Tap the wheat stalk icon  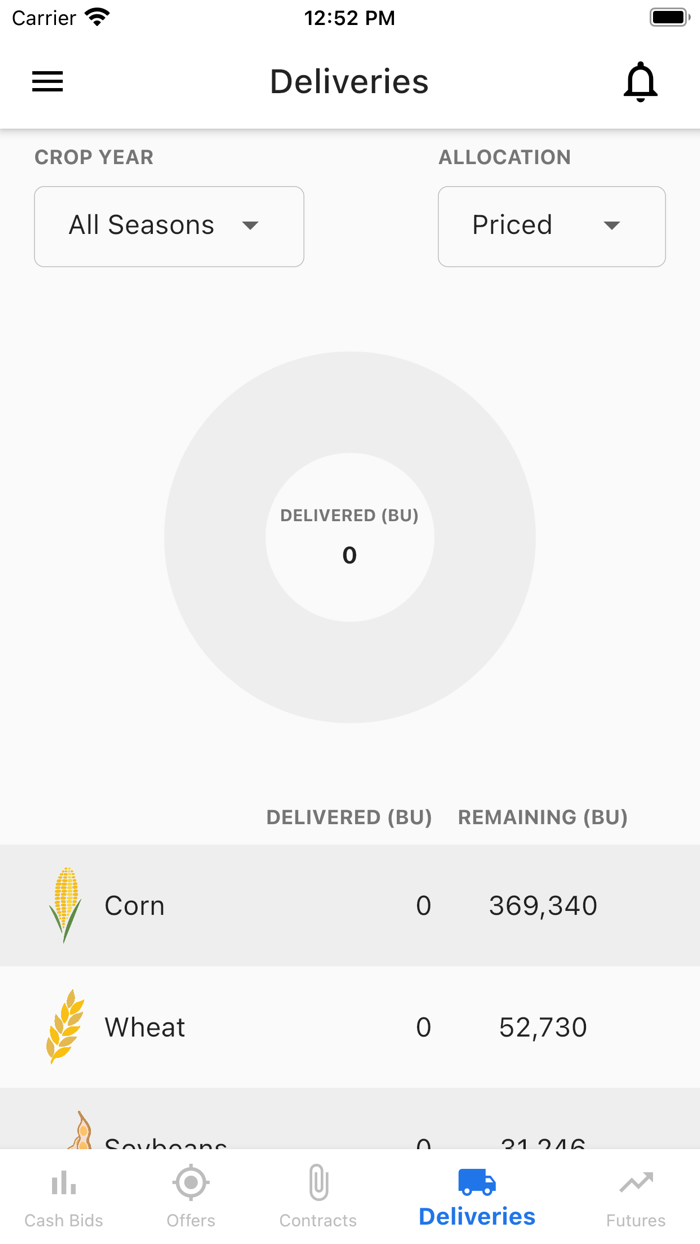[x=65, y=1026]
